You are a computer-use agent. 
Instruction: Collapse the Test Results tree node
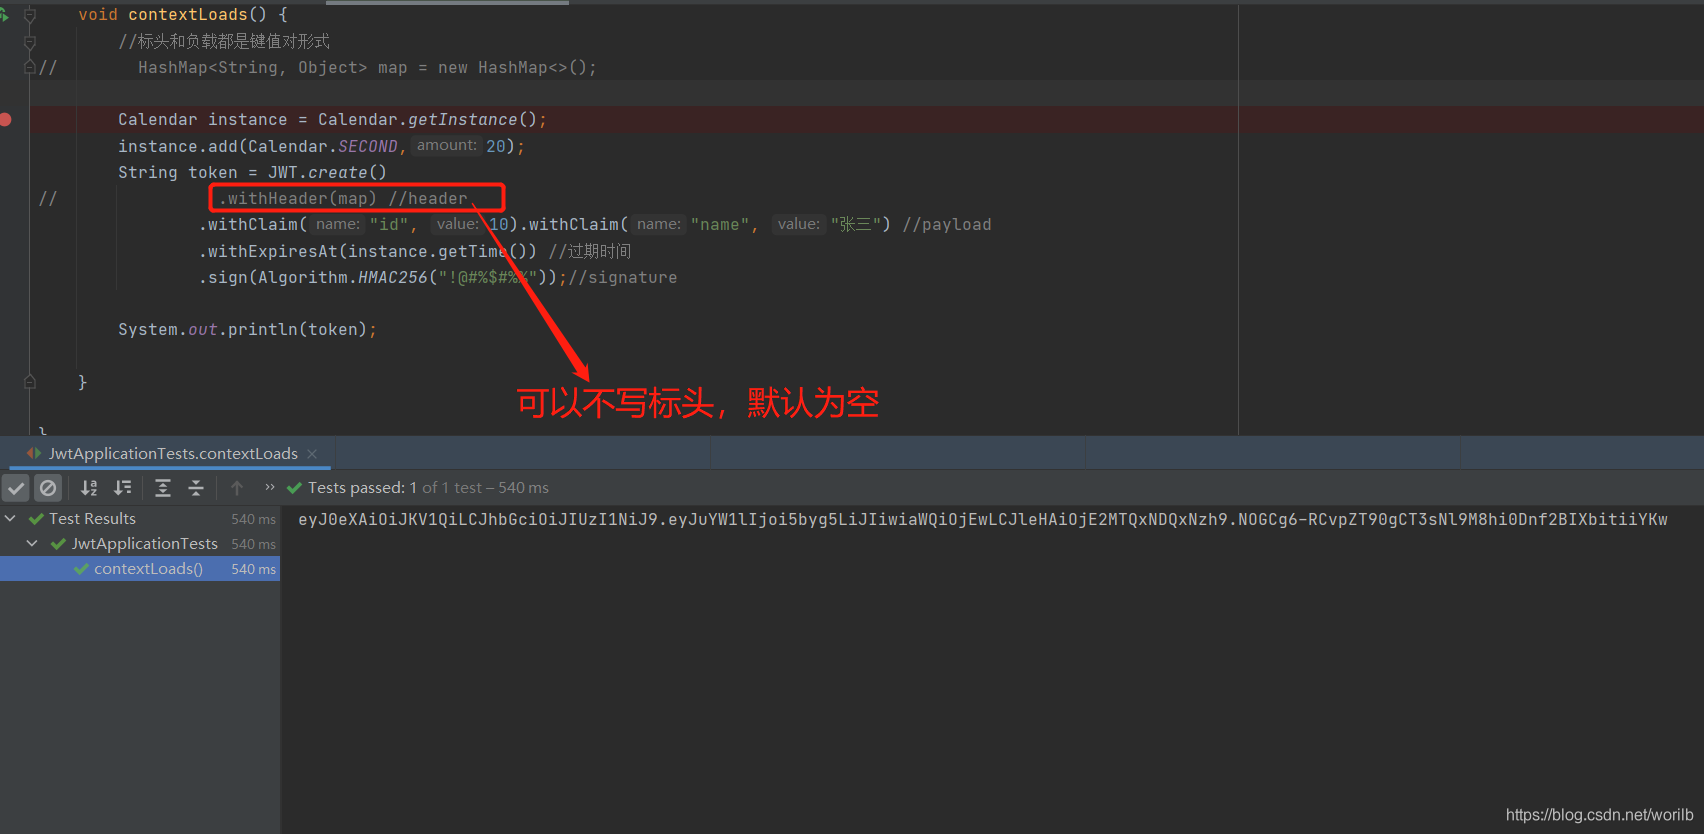coord(10,518)
